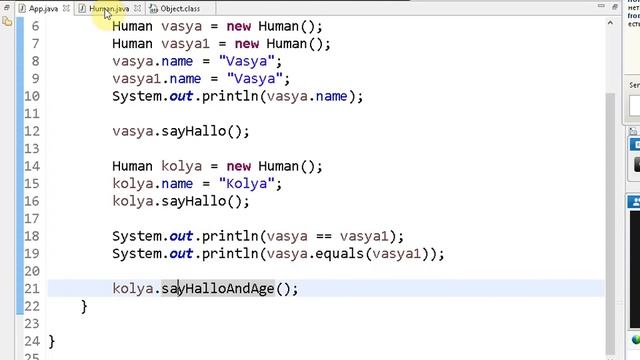Maximize the editor area
640x360 pixels.
(x=615, y=7)
